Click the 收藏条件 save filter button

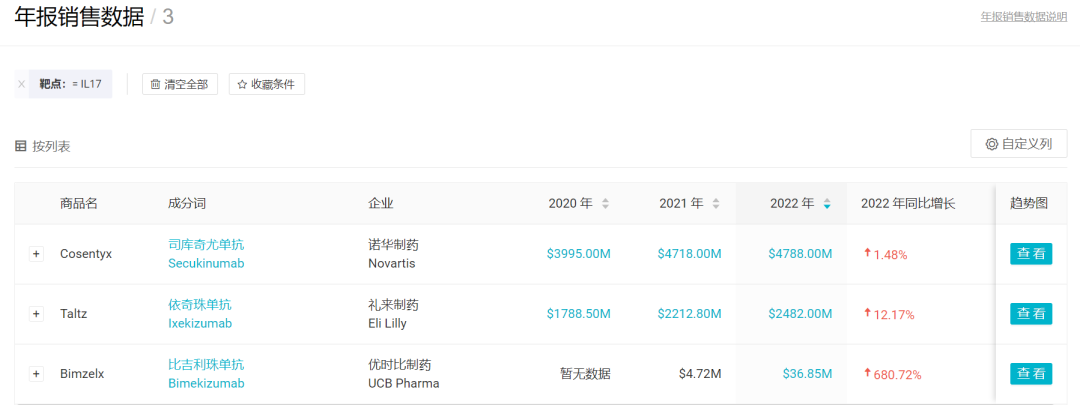coord(266,84)
